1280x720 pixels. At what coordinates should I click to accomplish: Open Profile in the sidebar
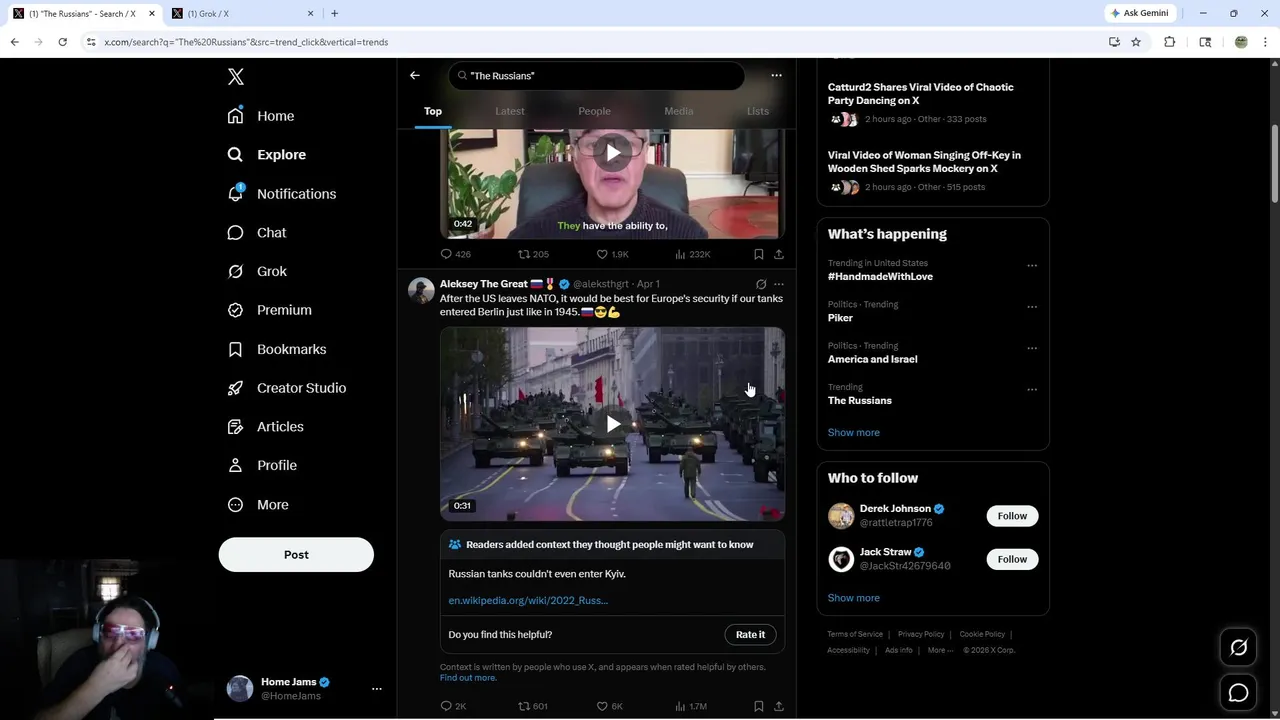(262, 465)
